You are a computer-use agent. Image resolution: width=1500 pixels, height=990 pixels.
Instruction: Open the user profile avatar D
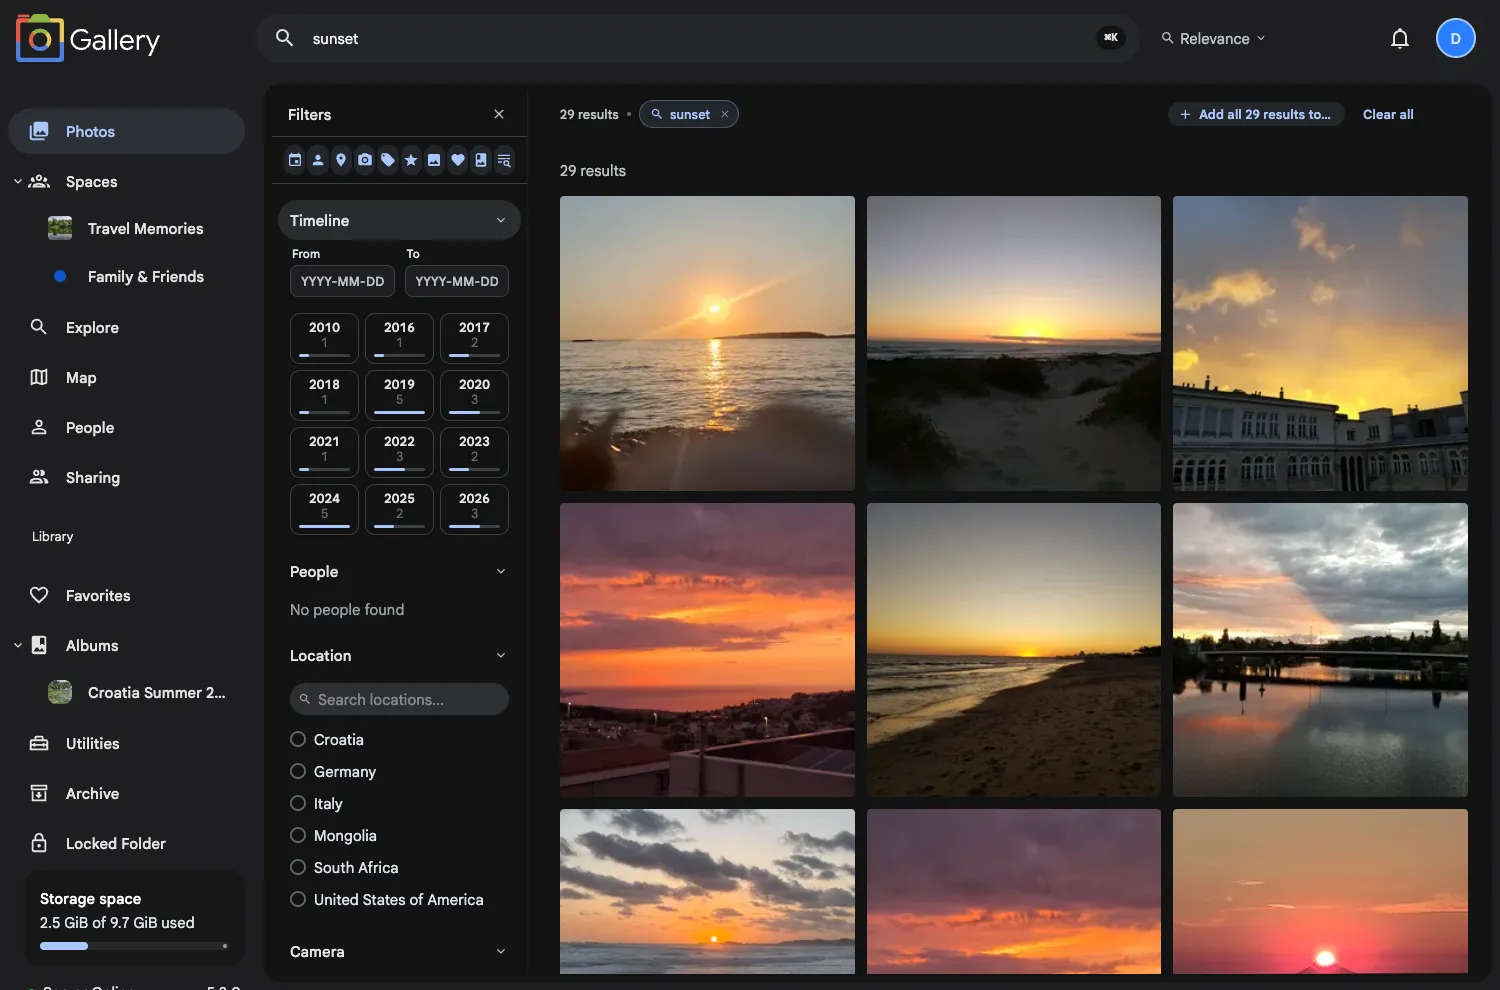pos(1455,38)
